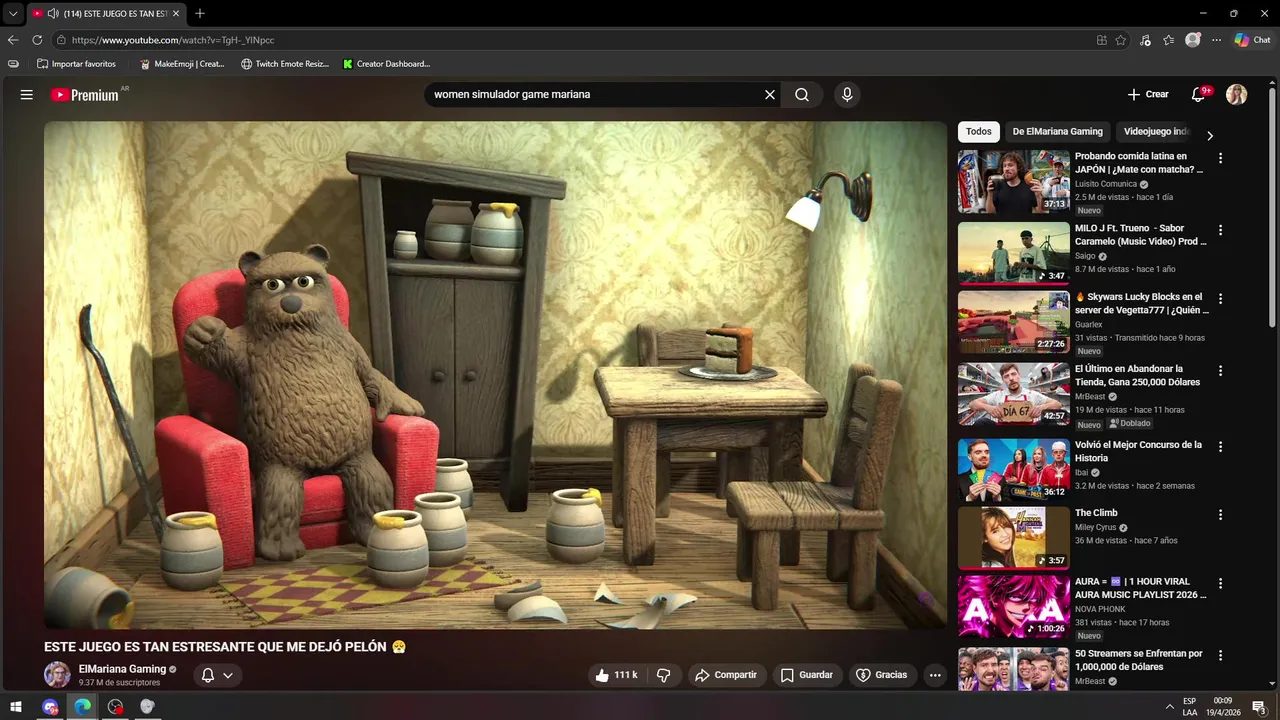Open Probando comida latina en JAPÓN thumbnail
Viewport: 1280px width, 720px height.
click(1014, 182)
